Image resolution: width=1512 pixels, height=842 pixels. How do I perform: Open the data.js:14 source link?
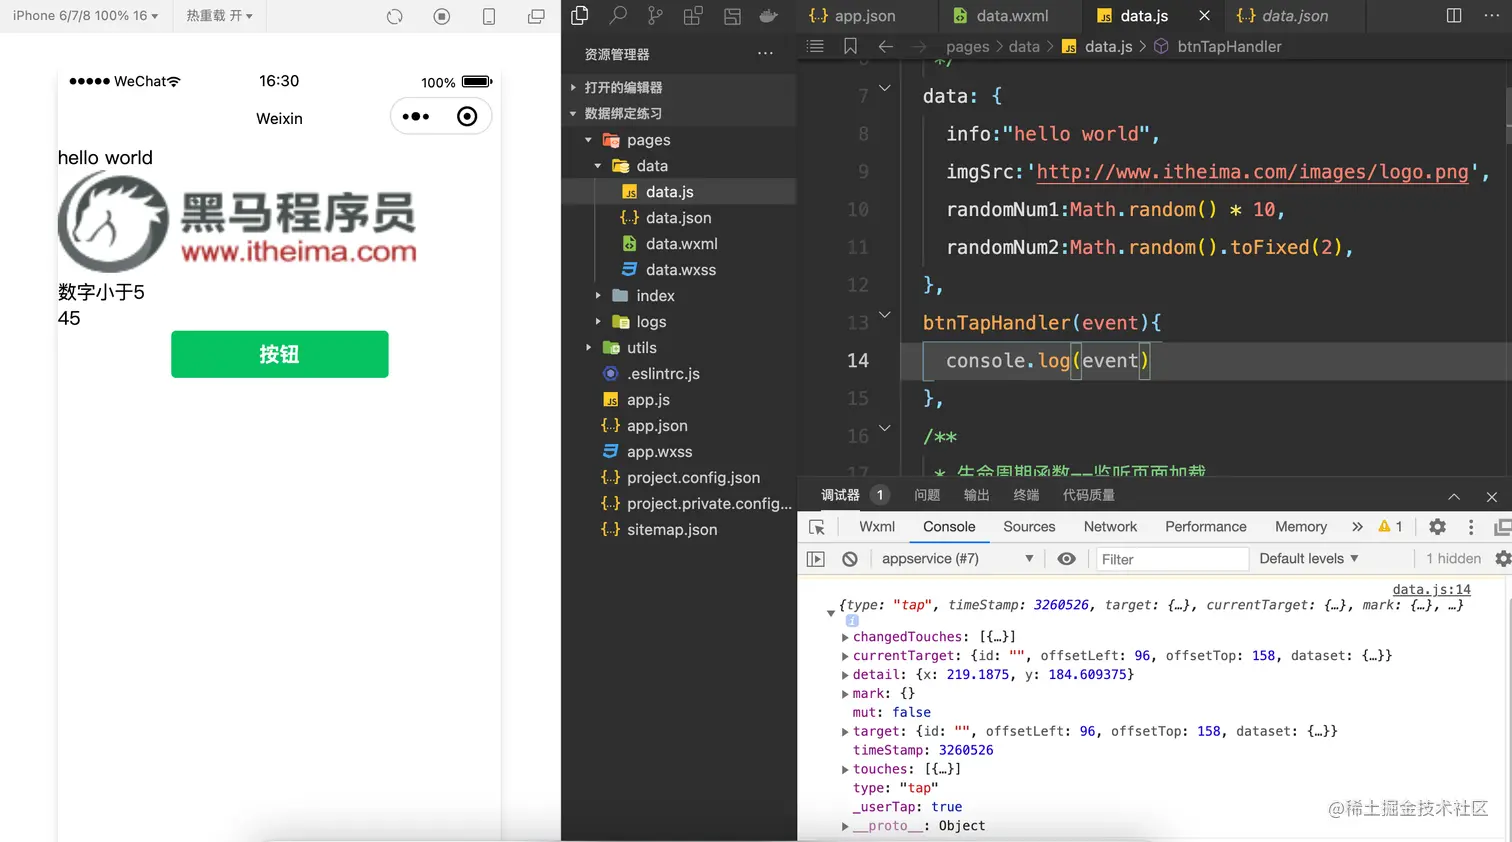click(1432, 590)
